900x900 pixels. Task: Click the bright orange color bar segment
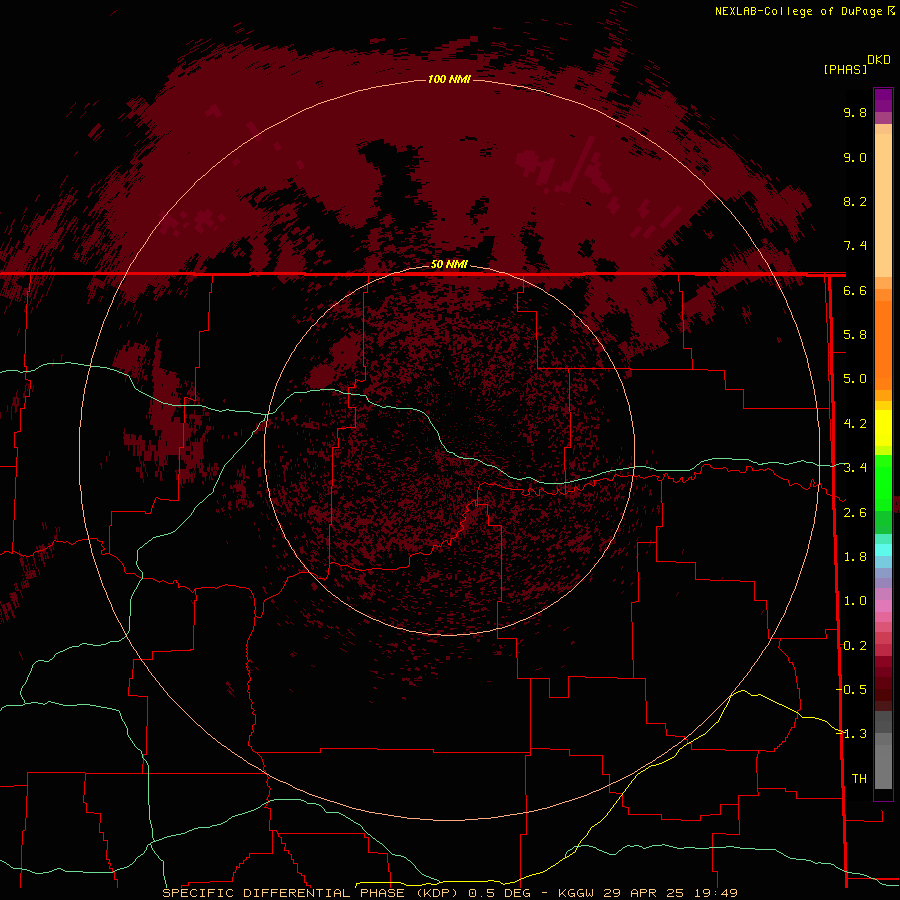pyautogui.click(x=883, y=345)
